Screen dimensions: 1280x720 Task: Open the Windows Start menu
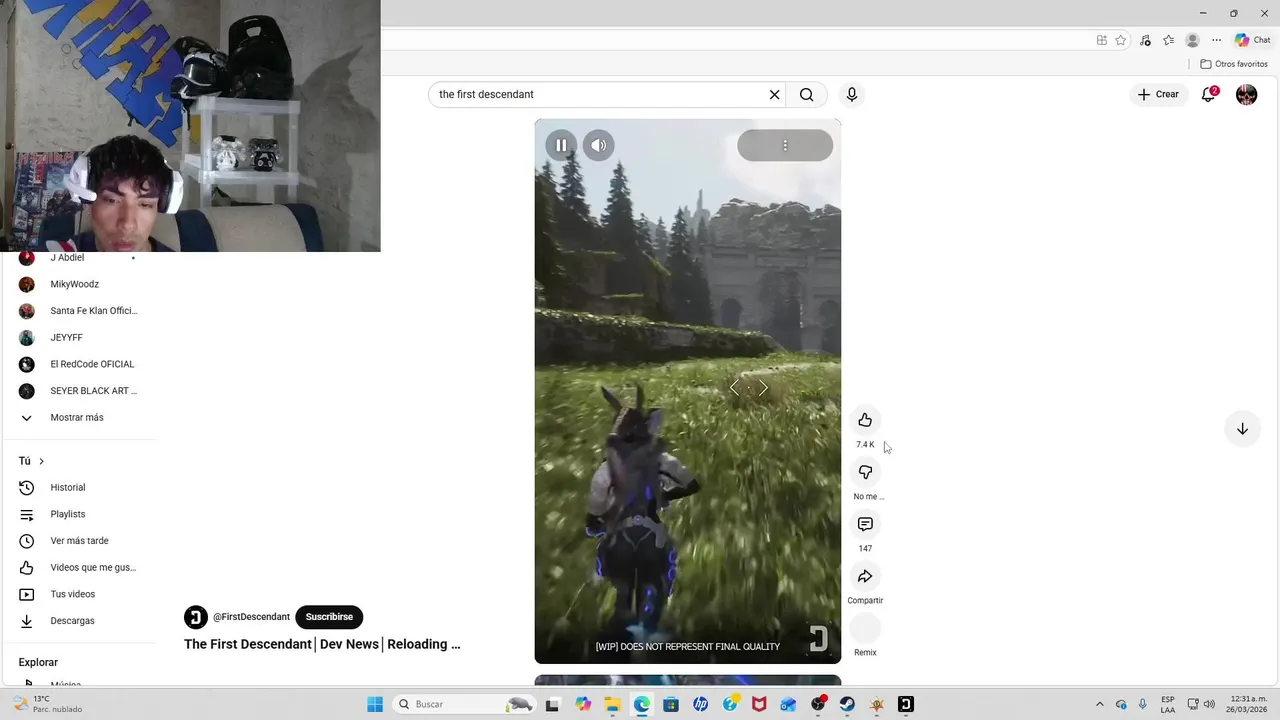click(x=375, y=704)
